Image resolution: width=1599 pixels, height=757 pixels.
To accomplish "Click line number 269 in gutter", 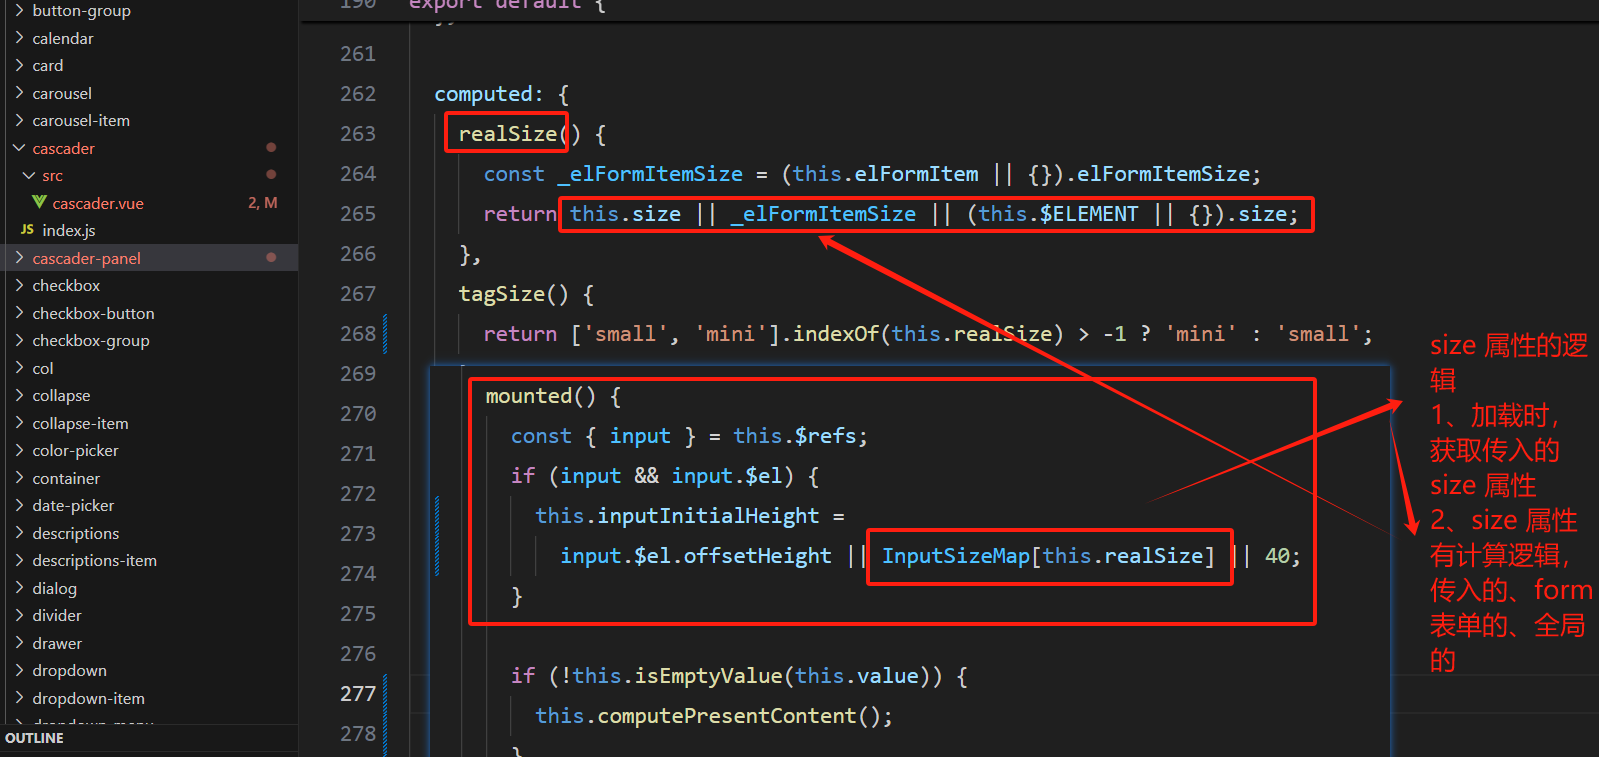I will click(x=358, y=374).
